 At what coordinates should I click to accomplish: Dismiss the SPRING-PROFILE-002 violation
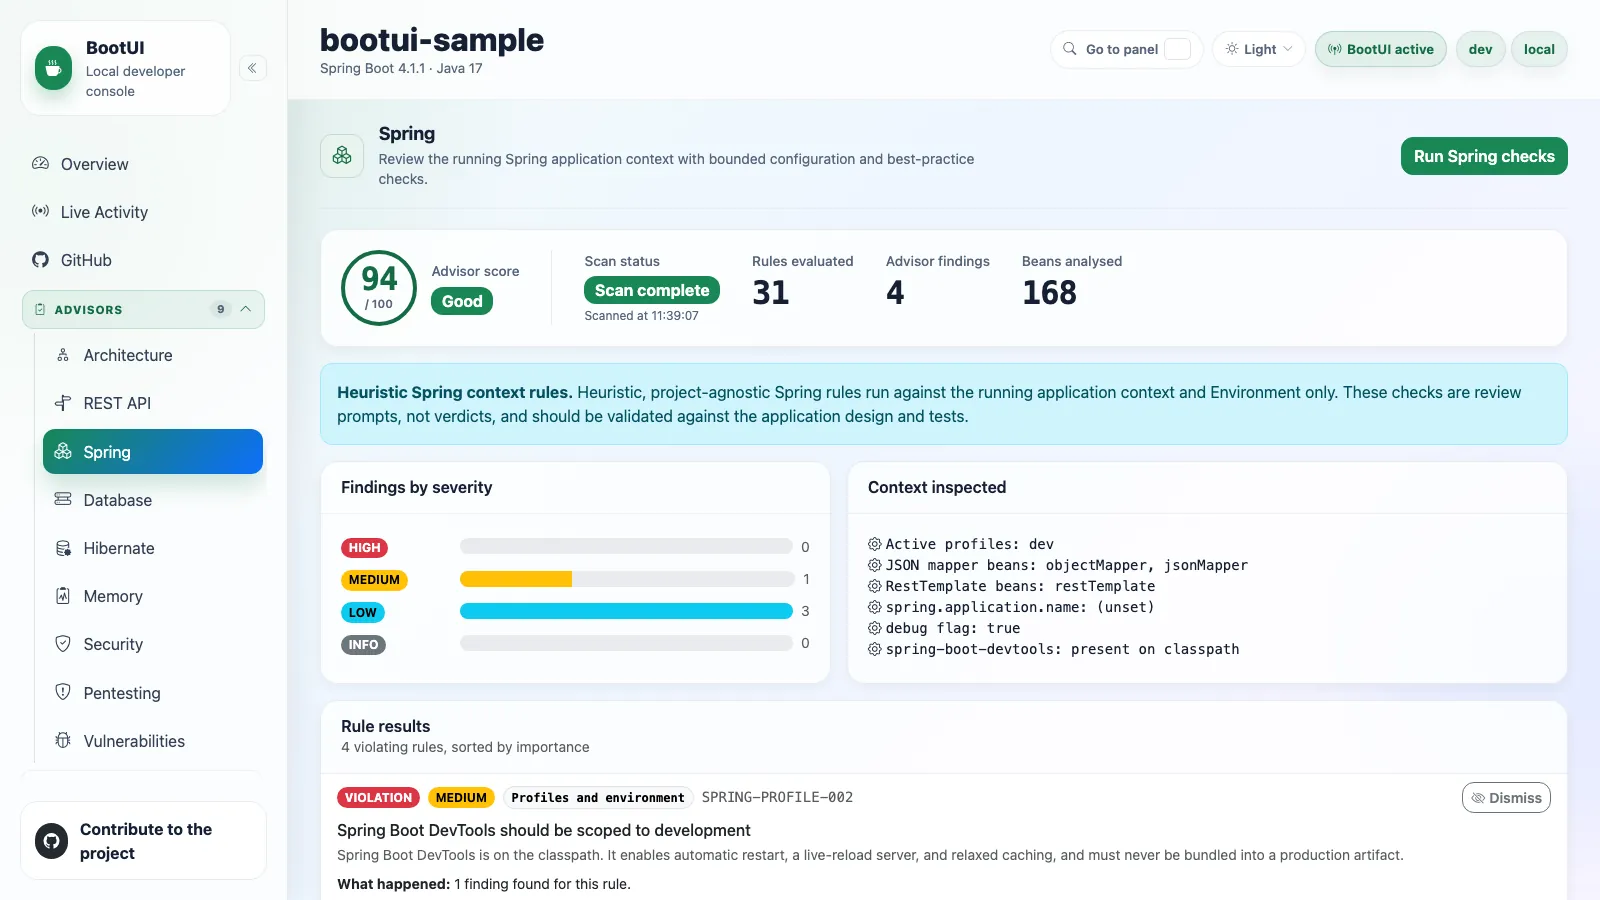tap(1506, 798)
